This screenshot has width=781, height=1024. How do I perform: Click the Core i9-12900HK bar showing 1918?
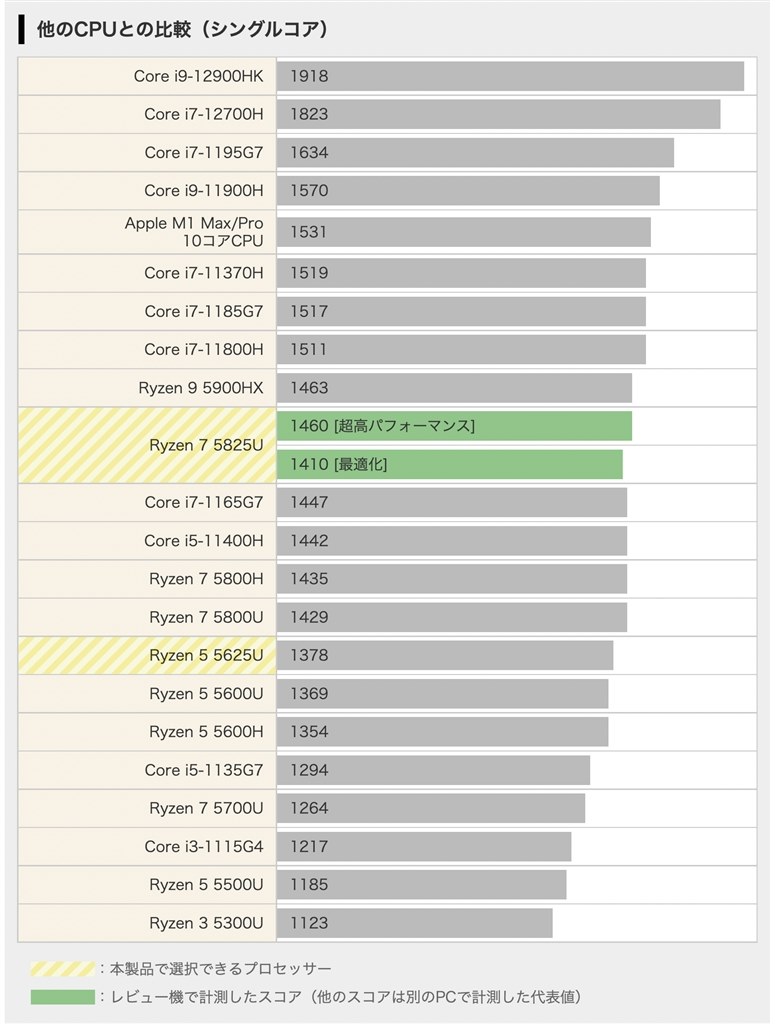pyautogui.click(x=510, y=77)
